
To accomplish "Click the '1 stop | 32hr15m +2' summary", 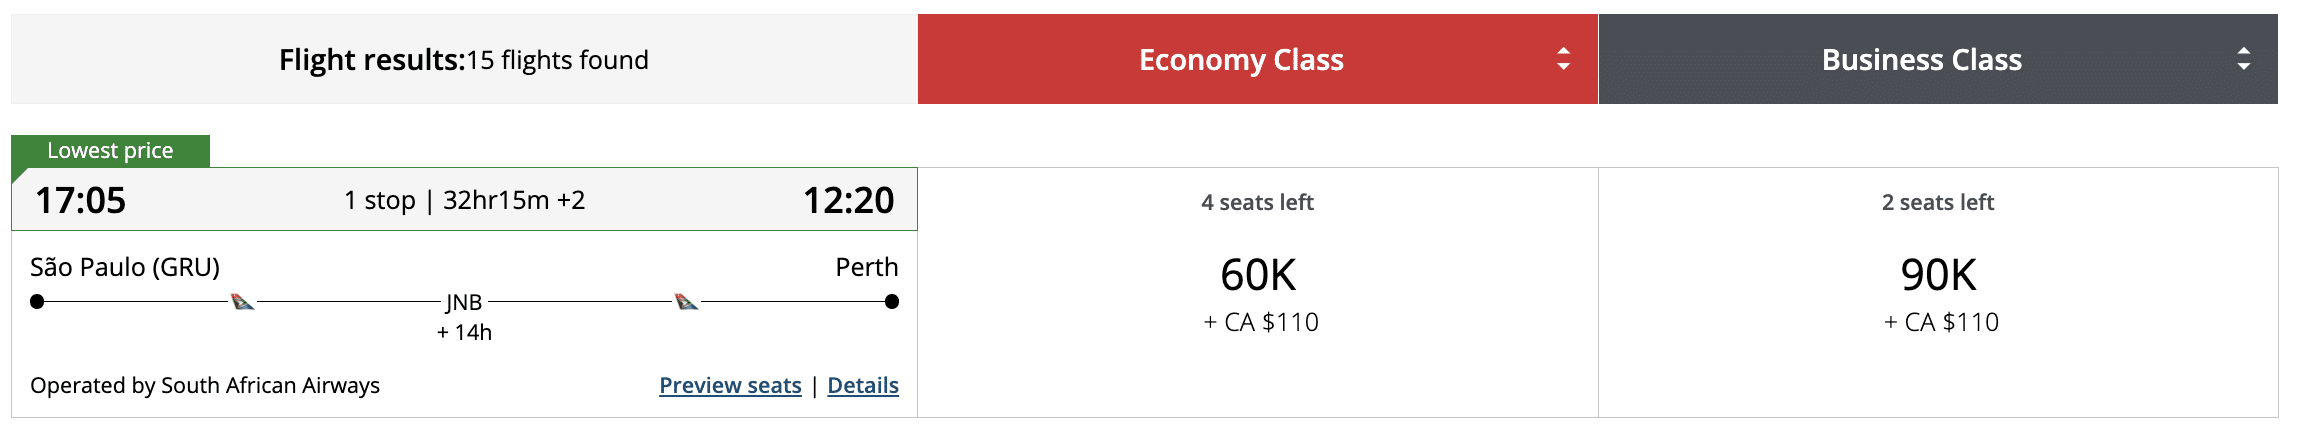I will 465,200.
